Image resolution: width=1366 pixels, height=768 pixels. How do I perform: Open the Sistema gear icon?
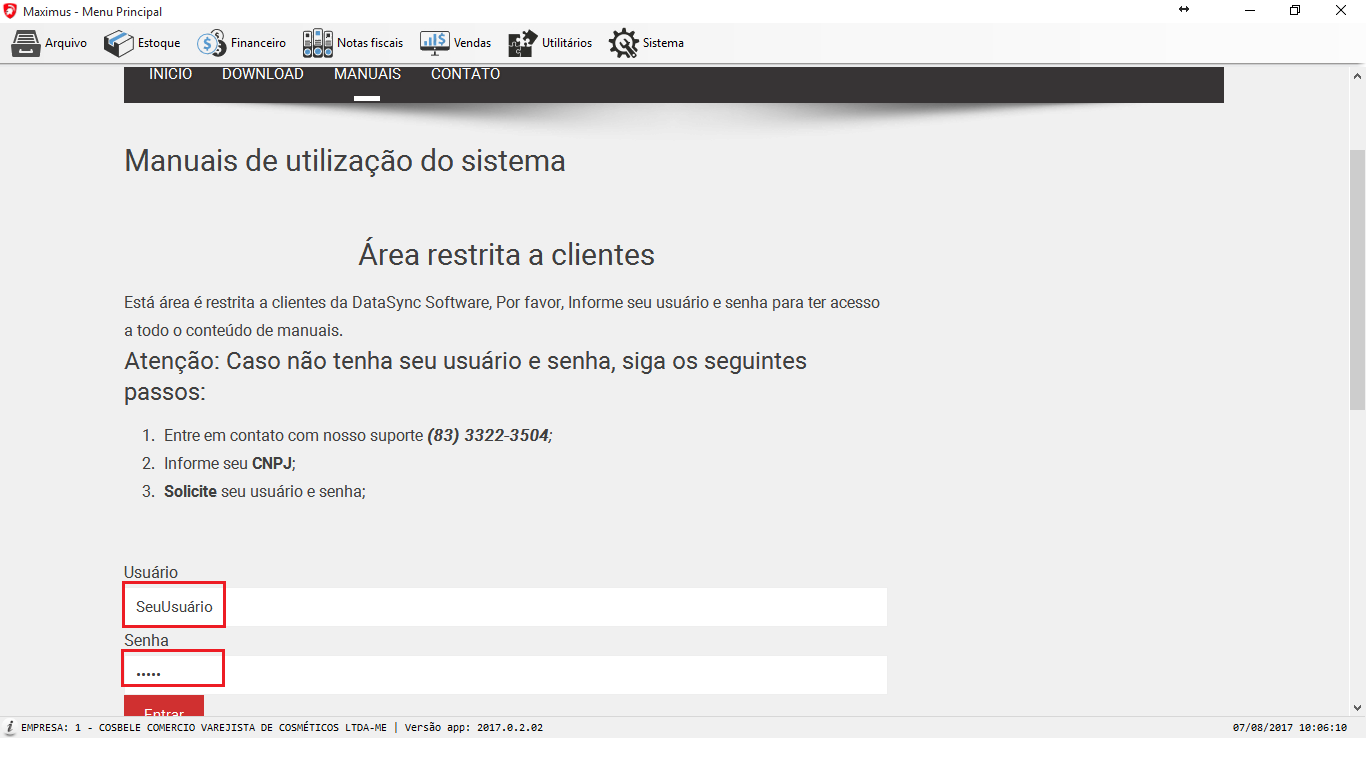(x=623, y=43)
